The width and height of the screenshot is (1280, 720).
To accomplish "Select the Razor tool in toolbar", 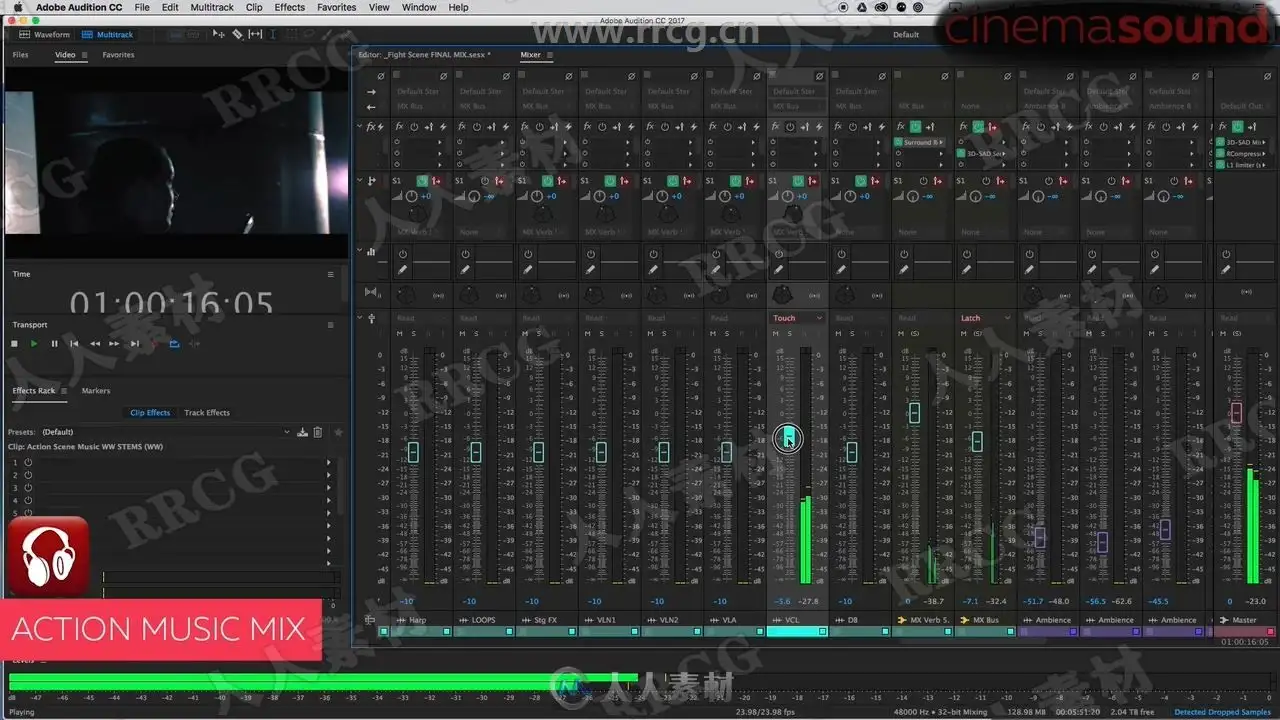I will pos(237,34).
